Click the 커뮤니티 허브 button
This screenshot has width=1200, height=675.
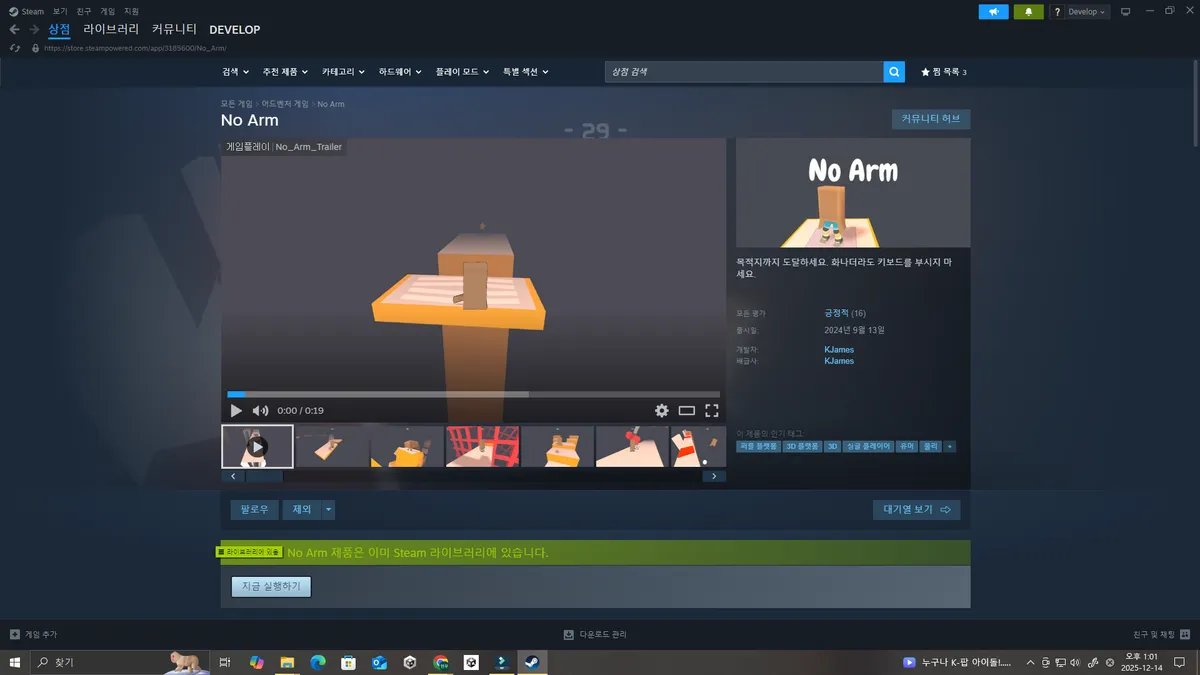pyautogui.click(x=930, y=119)
